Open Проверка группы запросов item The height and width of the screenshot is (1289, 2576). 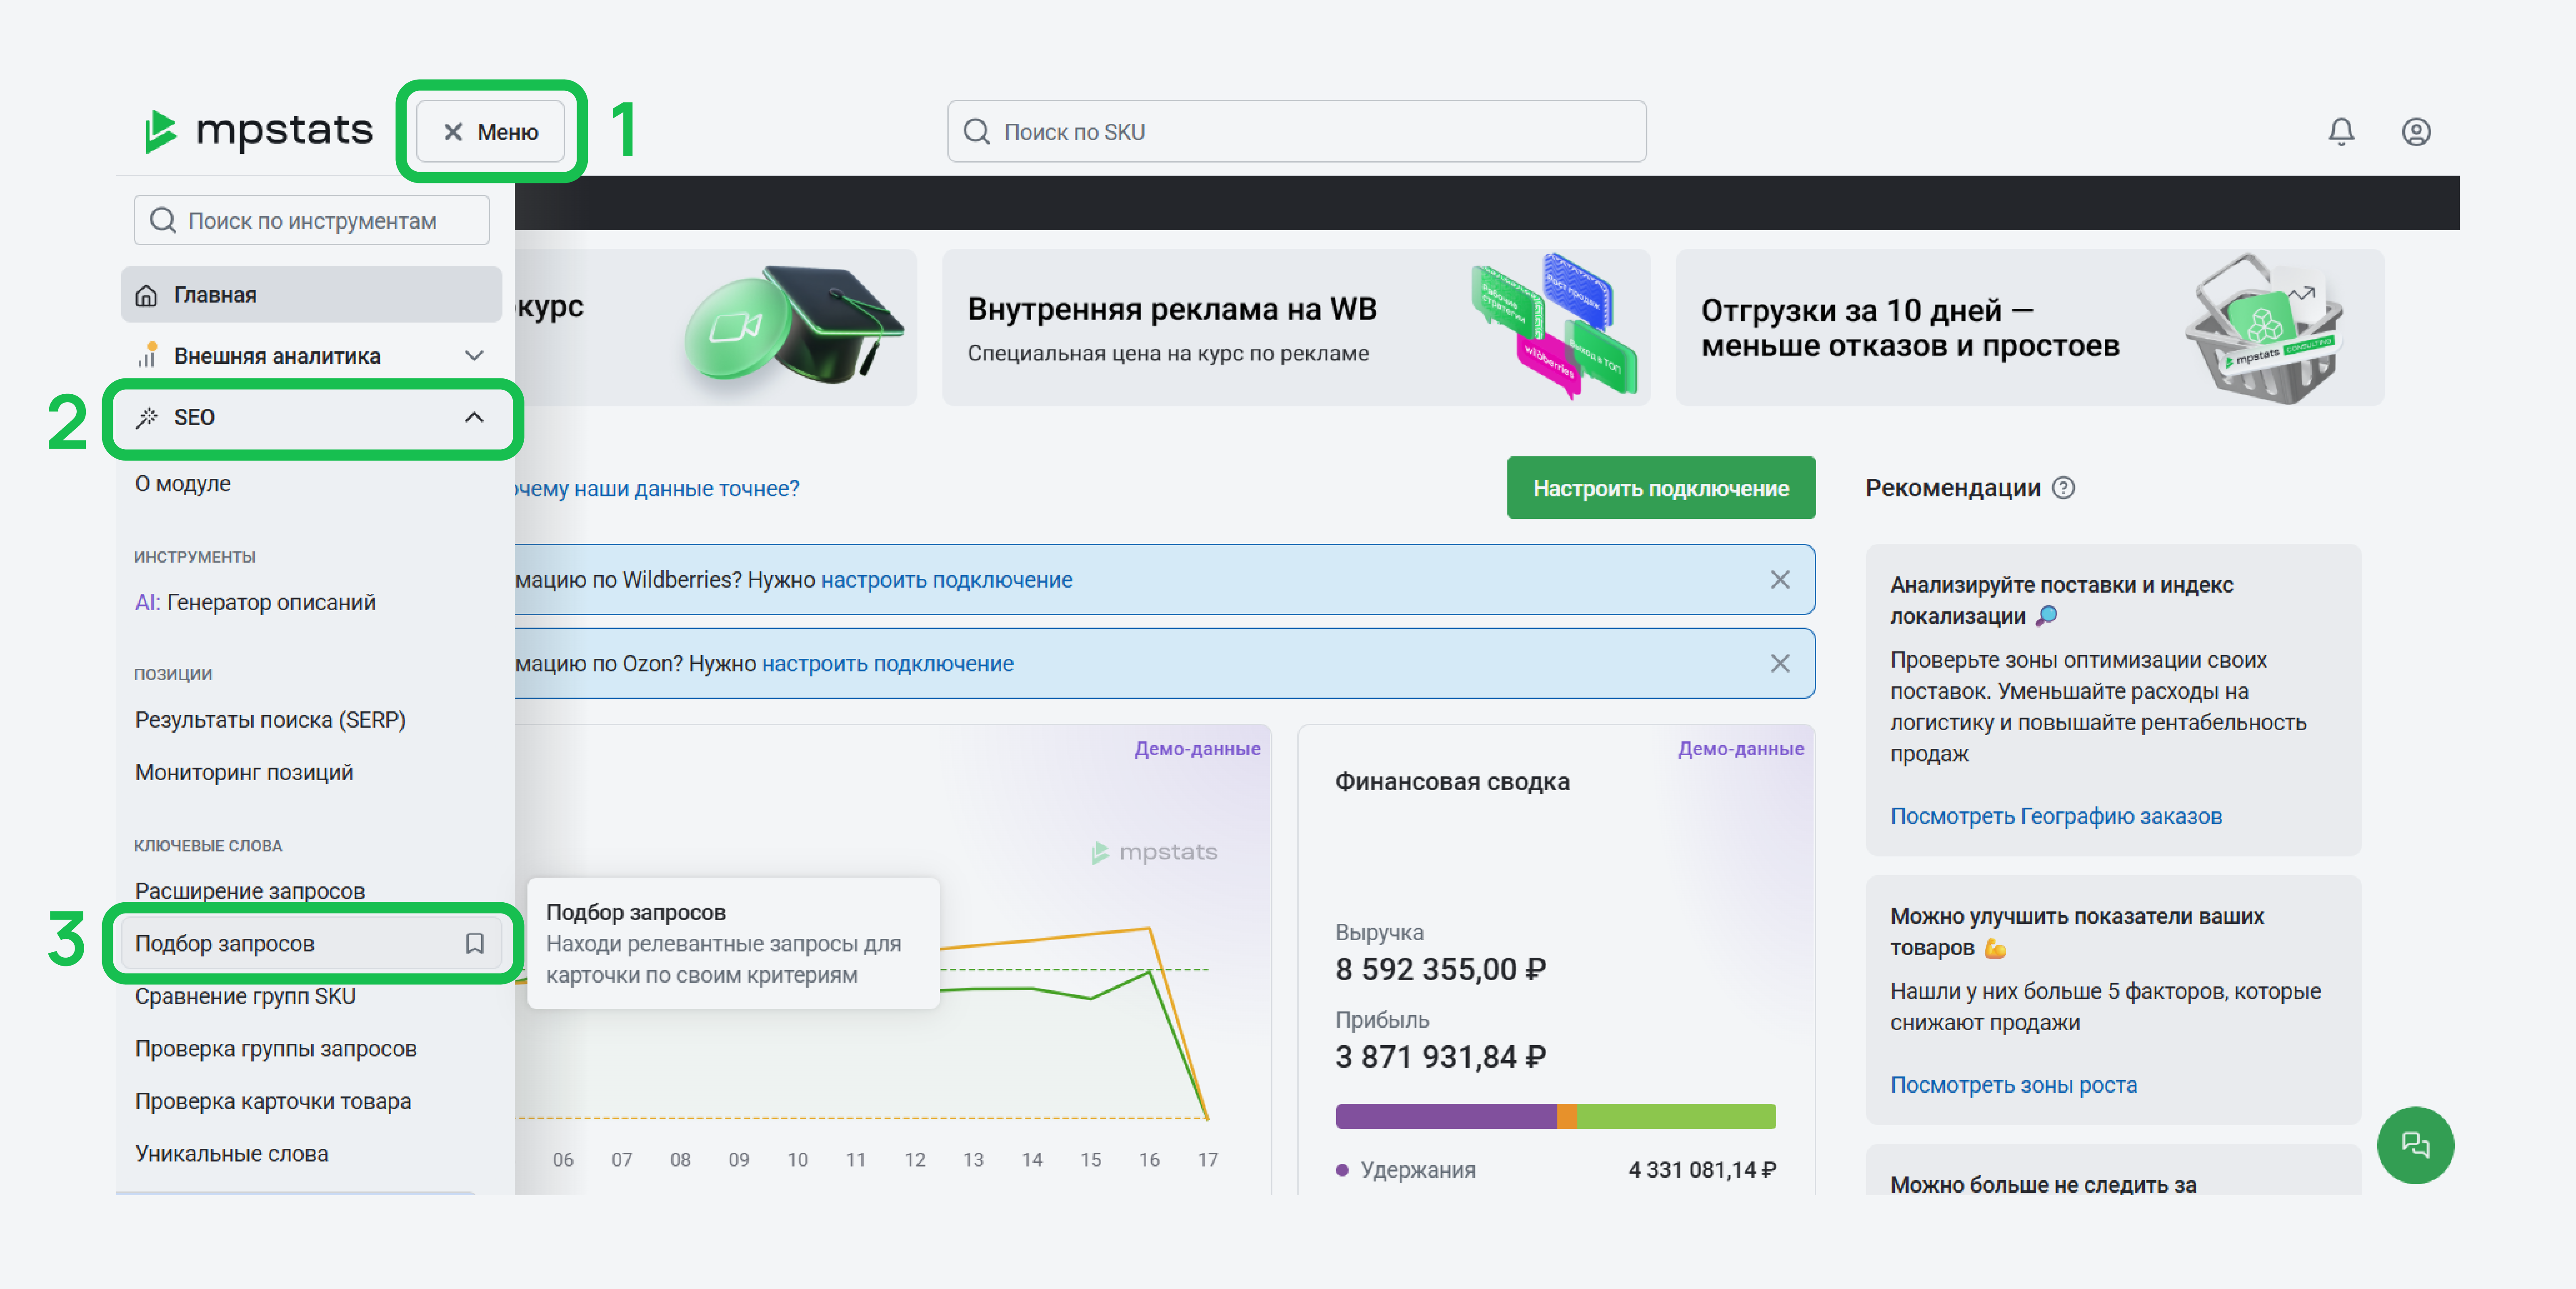tap(276, 1049)
